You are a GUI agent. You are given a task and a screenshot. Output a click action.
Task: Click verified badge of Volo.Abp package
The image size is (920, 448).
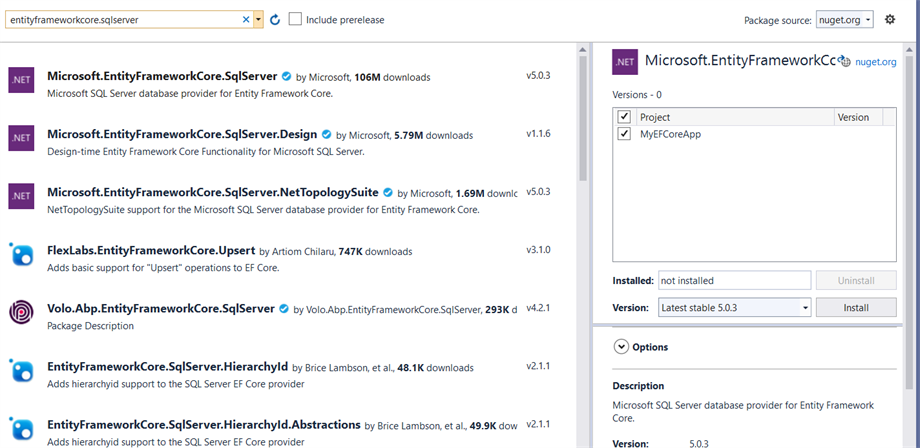pyautogui.click(x=284, y=308)
